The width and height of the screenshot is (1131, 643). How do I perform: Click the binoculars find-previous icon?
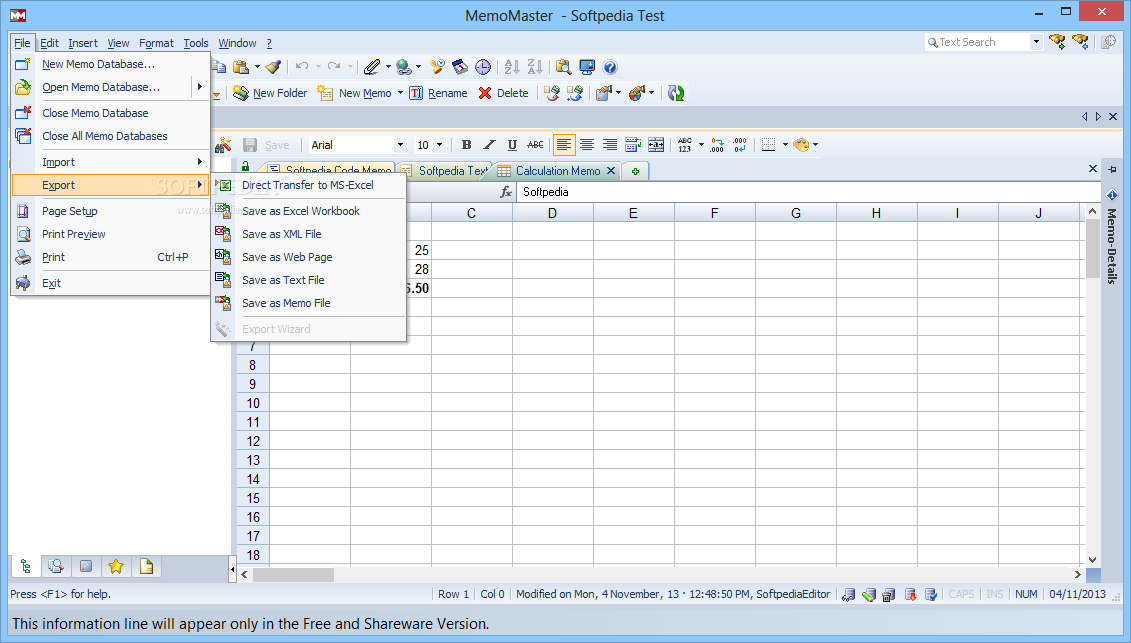1080,42
